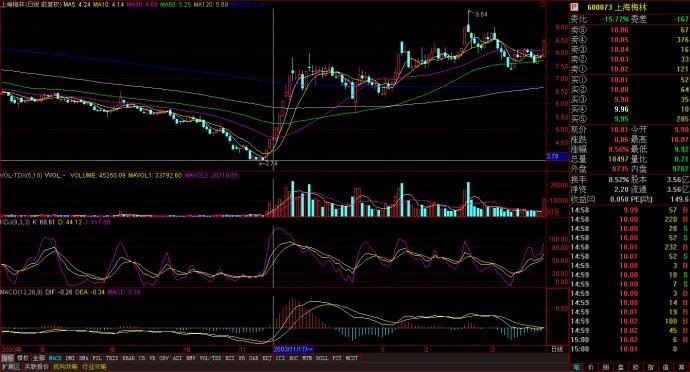Select the 笔 tick detail tab
The height and width of the screenshot is (372, 690).
coord(576,367)
